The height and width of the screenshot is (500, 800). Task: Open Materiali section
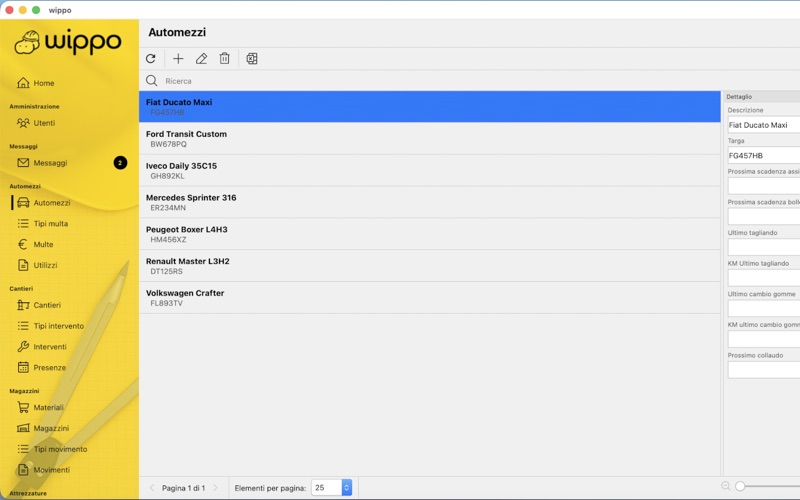pyautogui.click(x=48, y=407)
